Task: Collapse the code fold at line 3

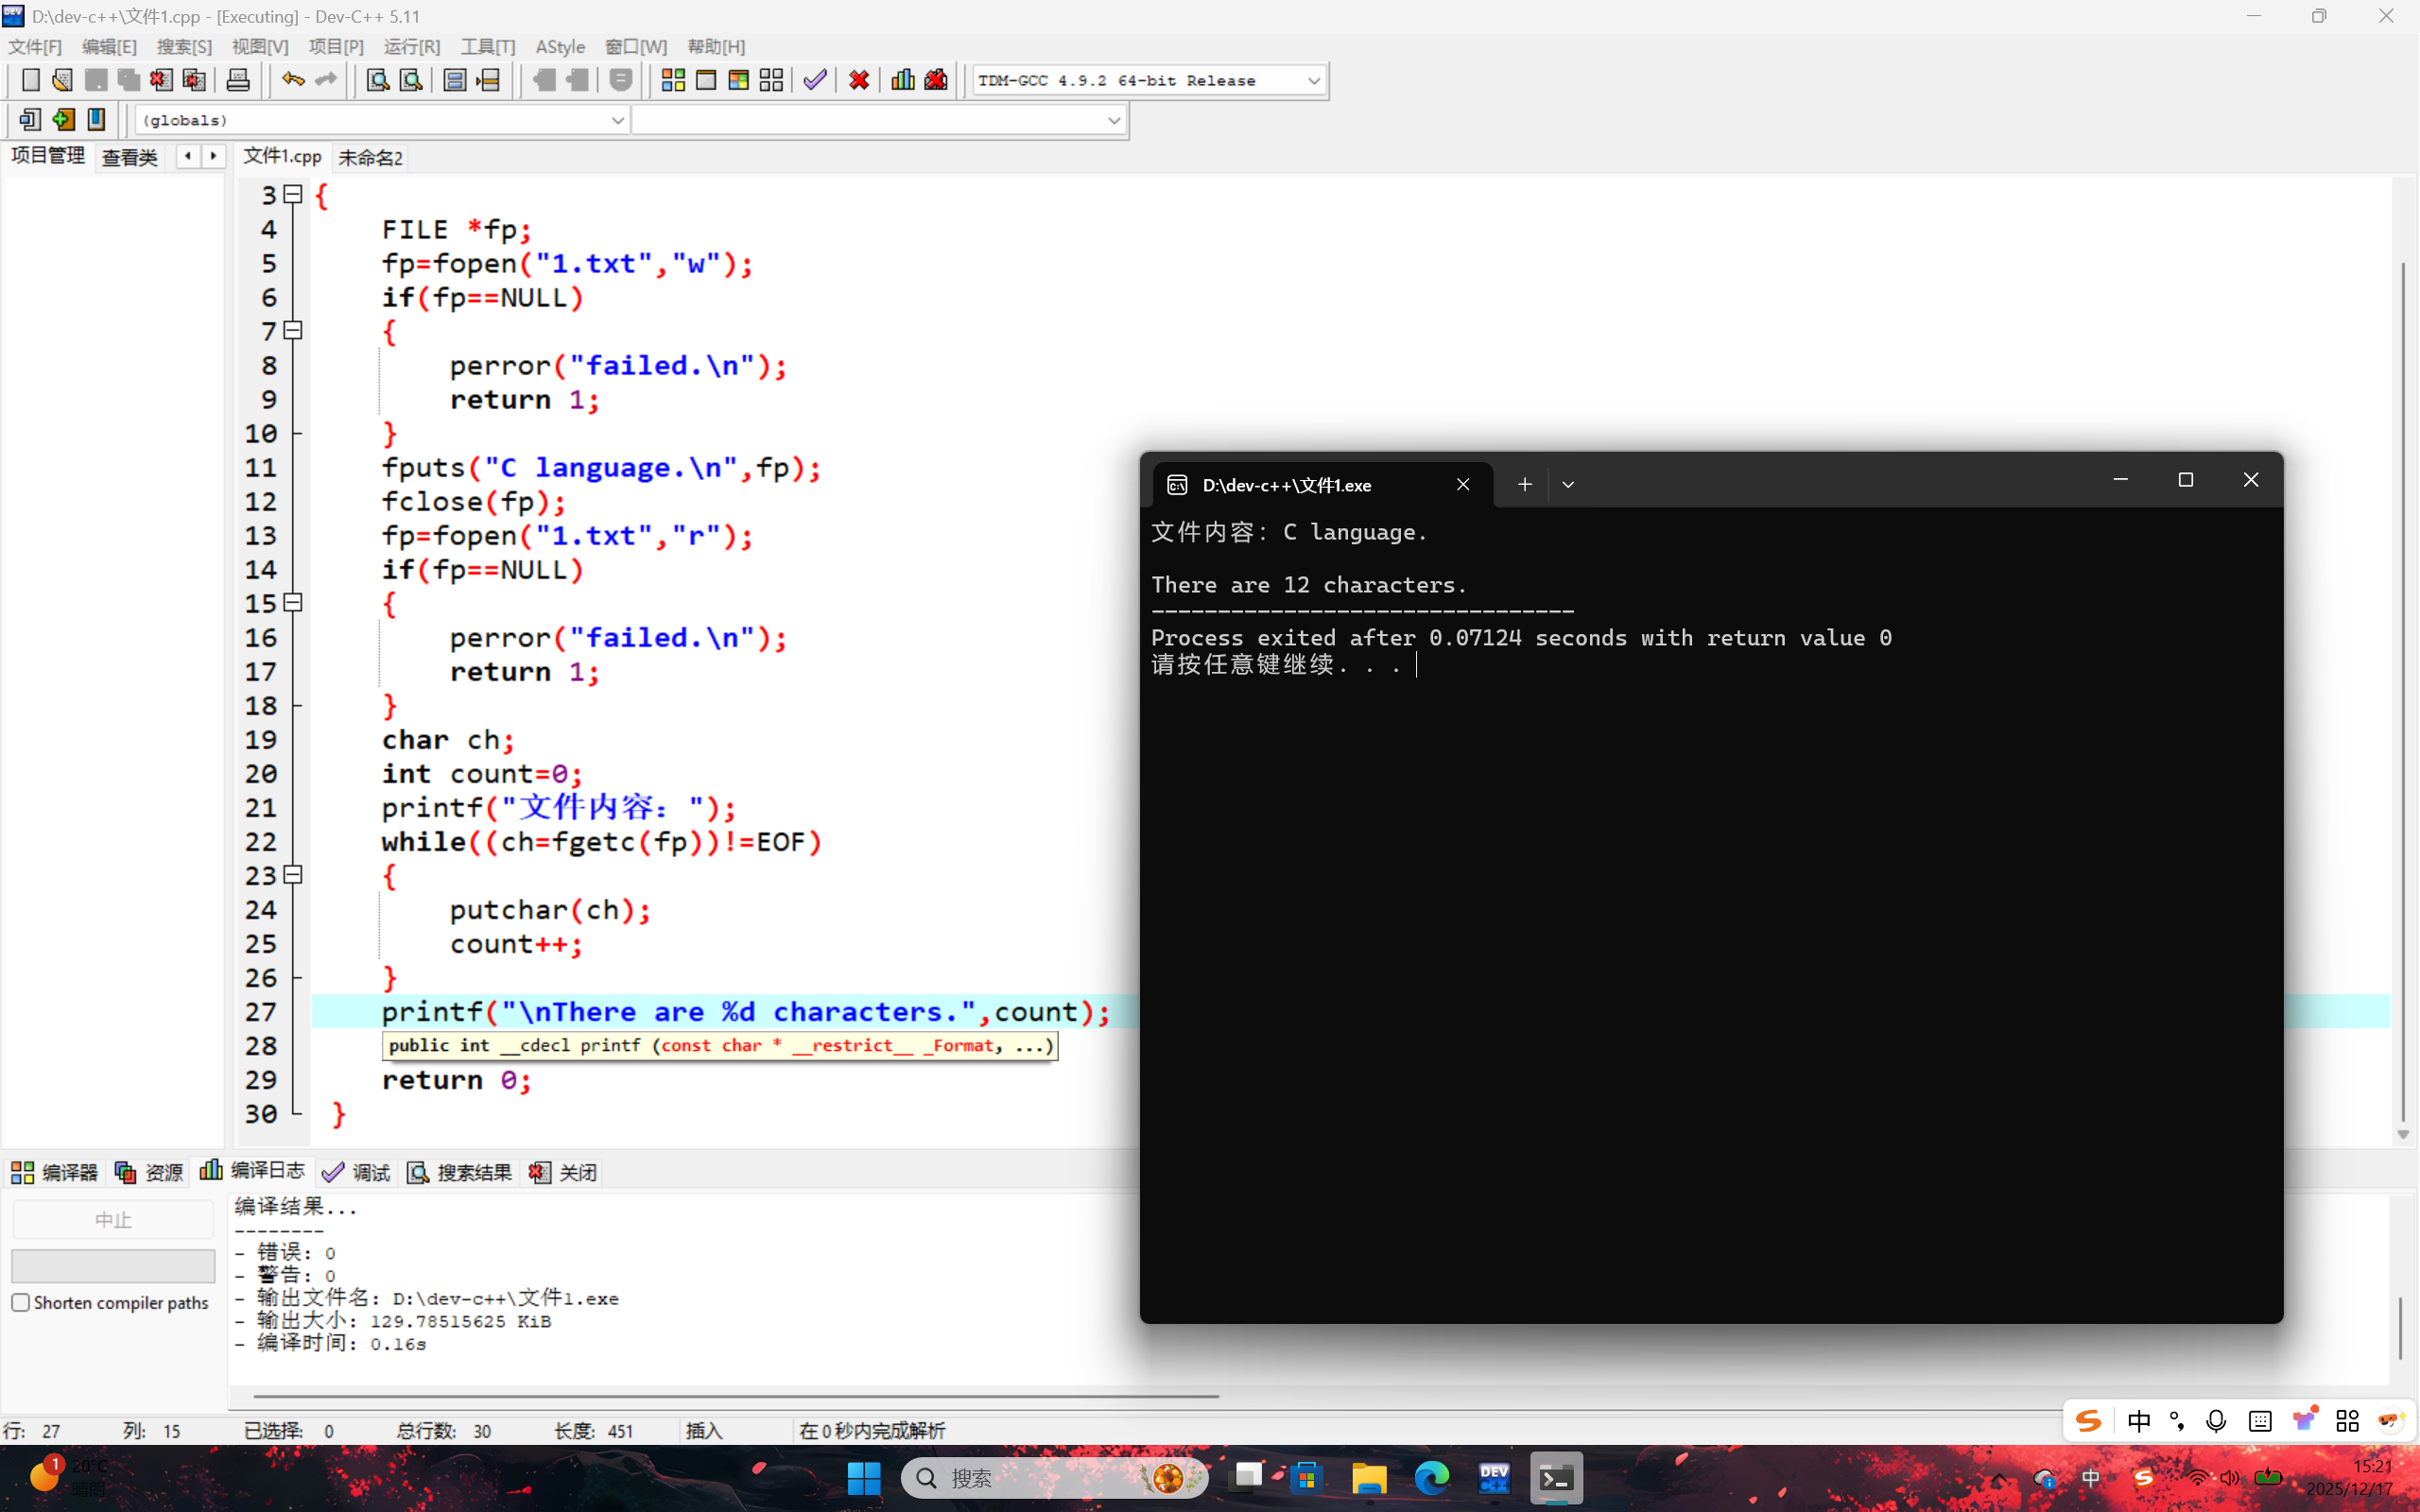Action: 293,194
